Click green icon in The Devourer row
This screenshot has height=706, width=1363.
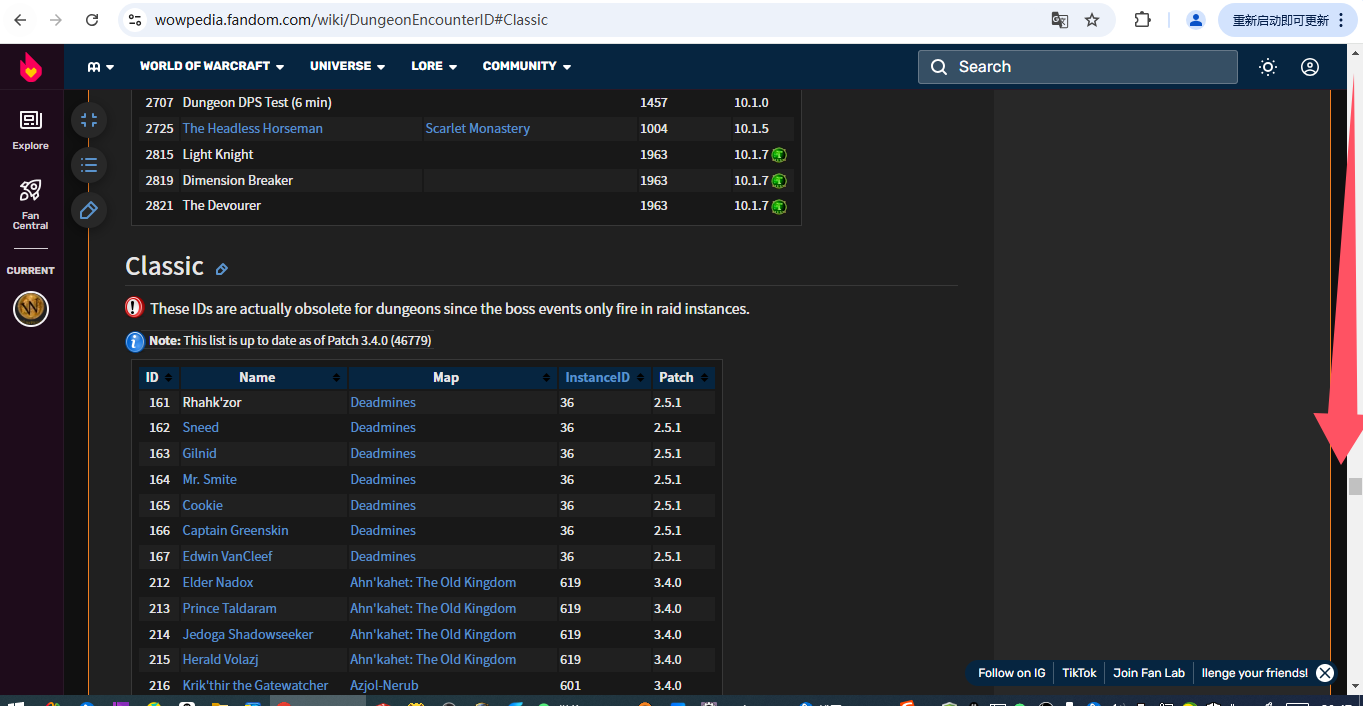(779, 206)
